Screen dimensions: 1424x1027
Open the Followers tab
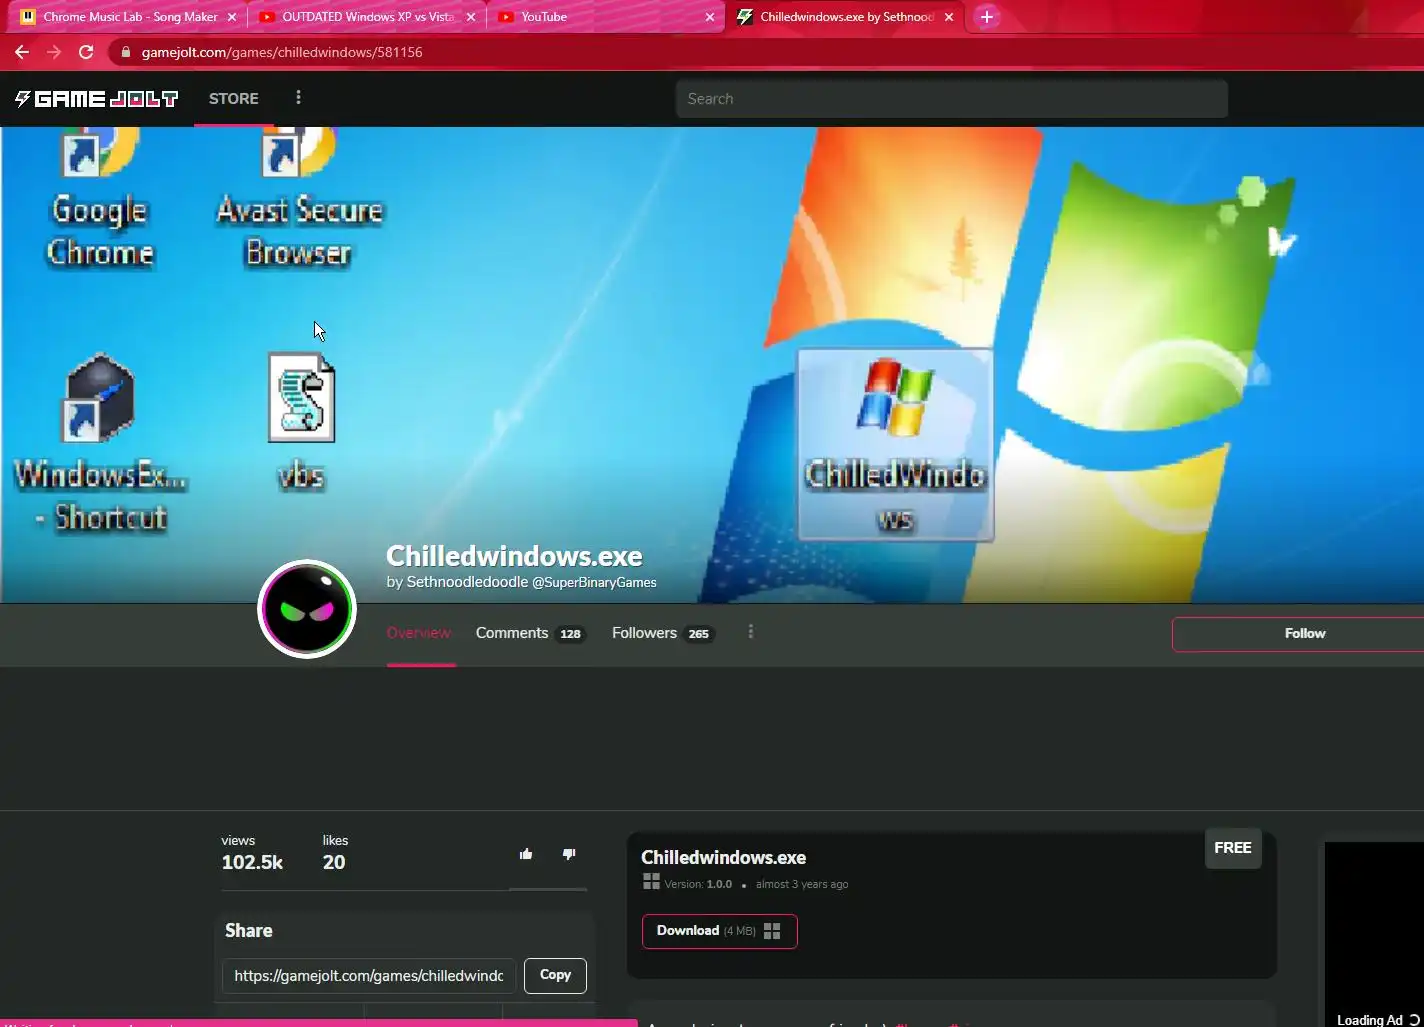[662, 633]
